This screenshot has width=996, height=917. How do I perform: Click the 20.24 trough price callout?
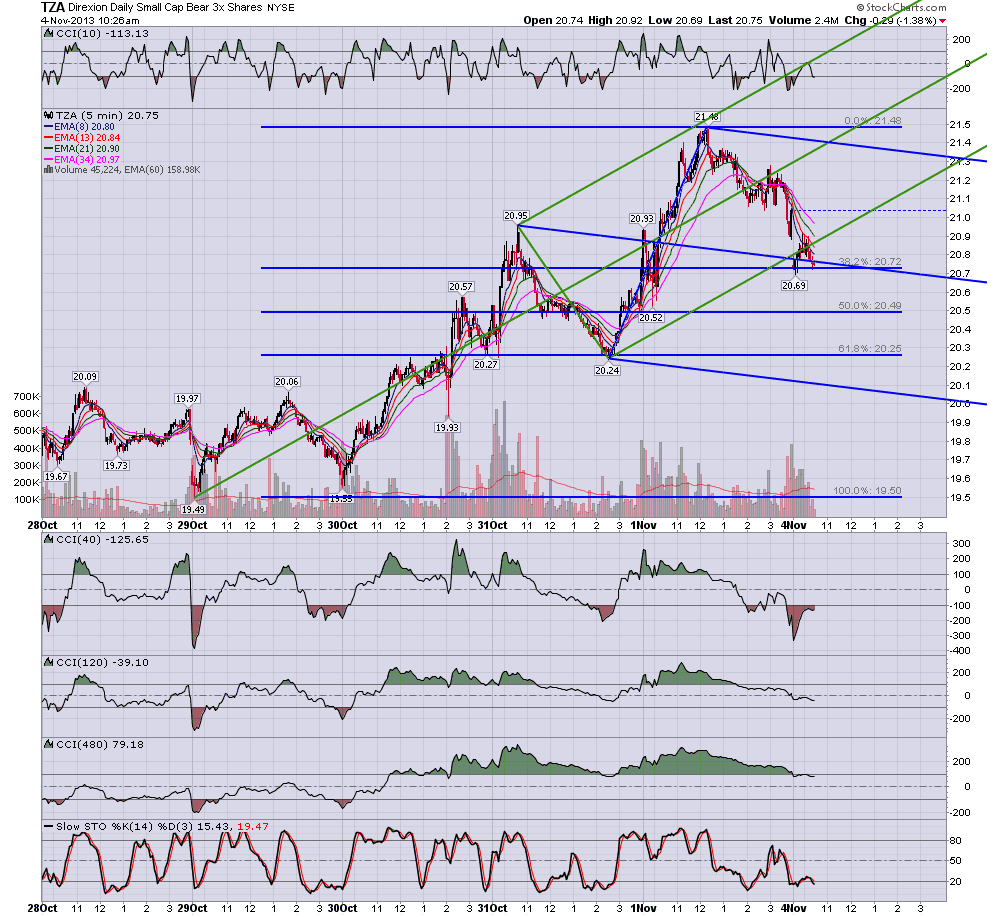pyautogui.click(x=607, y=370)
